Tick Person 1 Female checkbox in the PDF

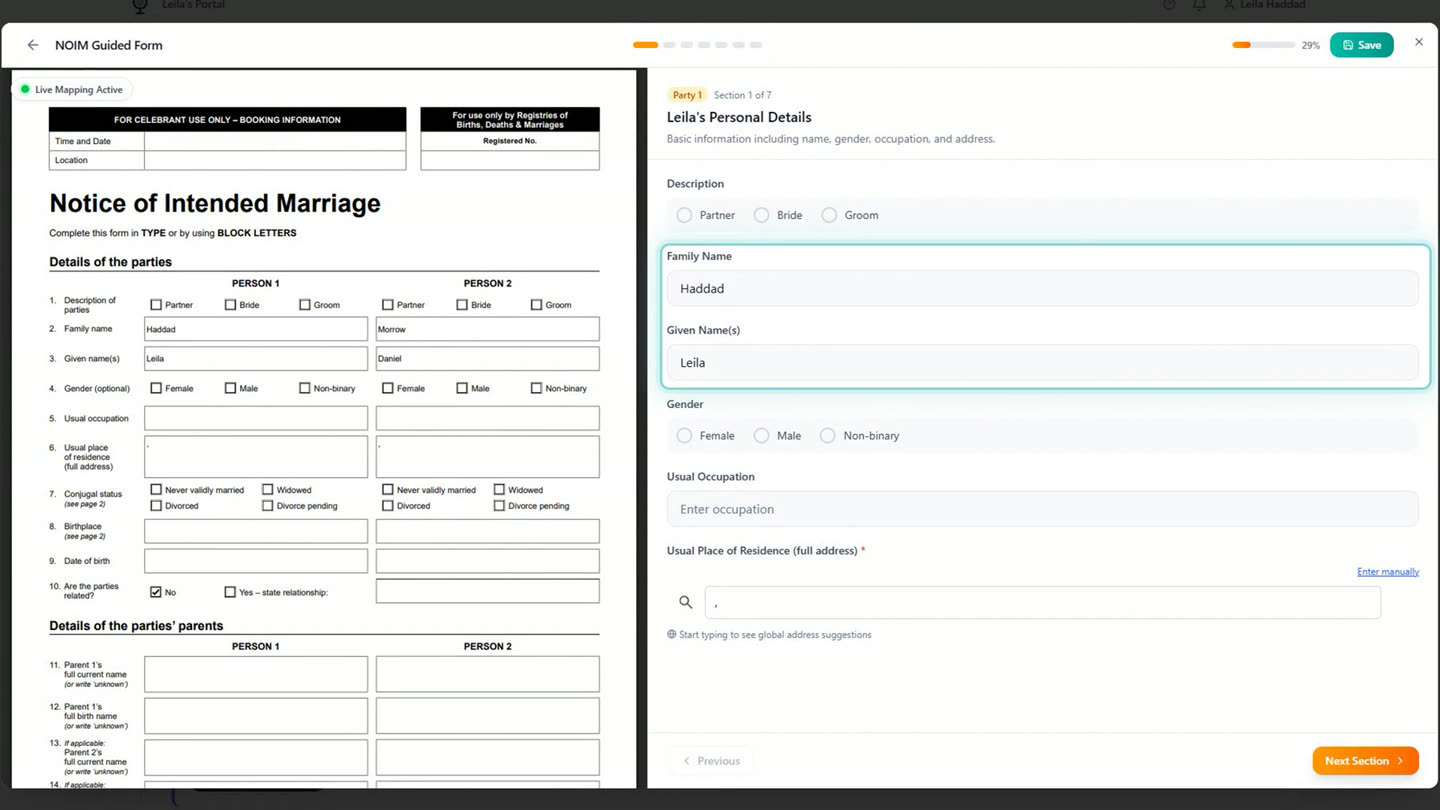156,388
